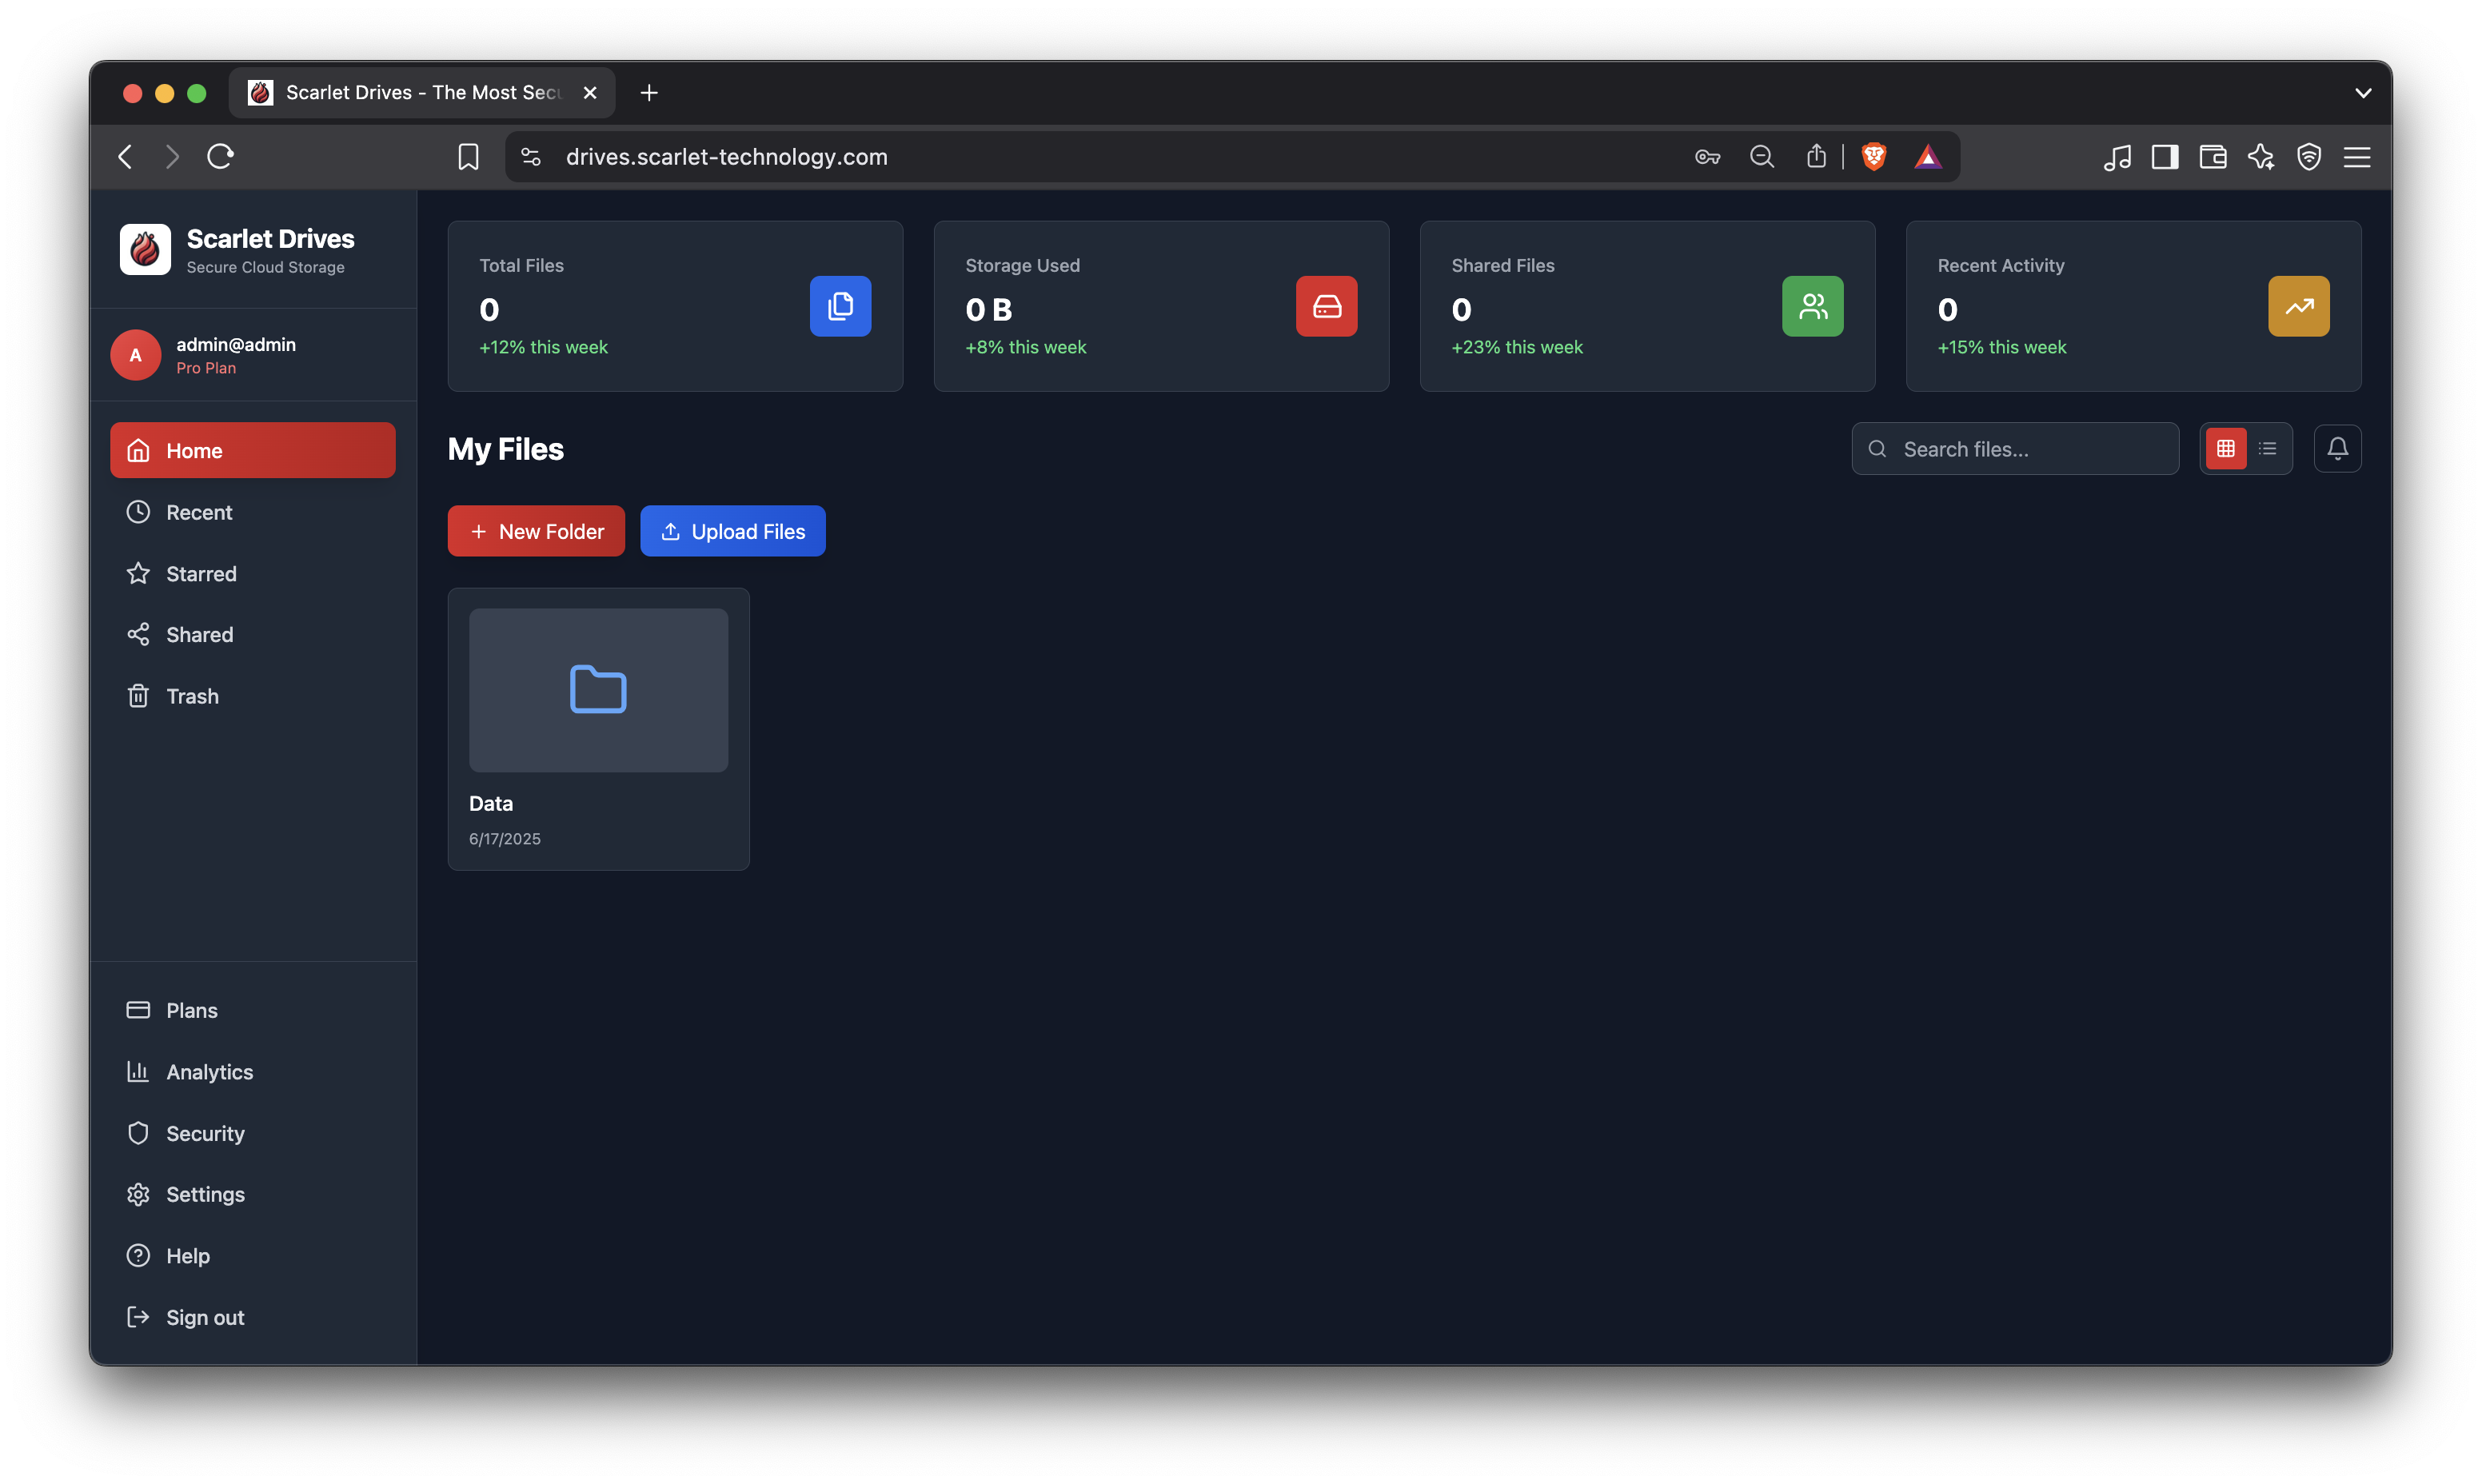View the Trash
Image resolution: width=2482 pixels, height=1484 pixels.
pos(253,696)
